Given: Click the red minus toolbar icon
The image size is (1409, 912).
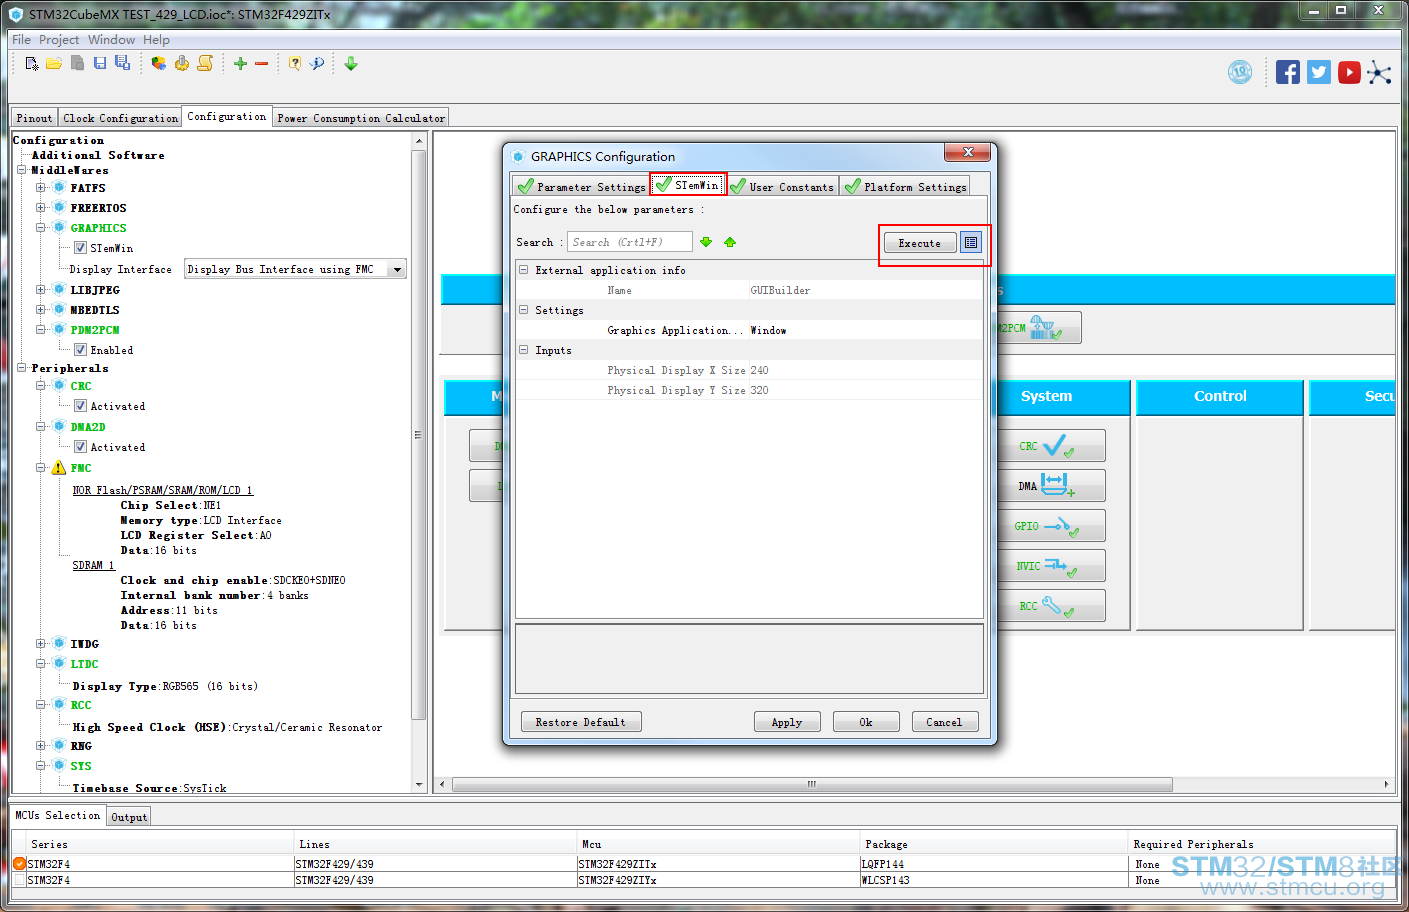Looking at the screenshot, I should tap(262, 63).
